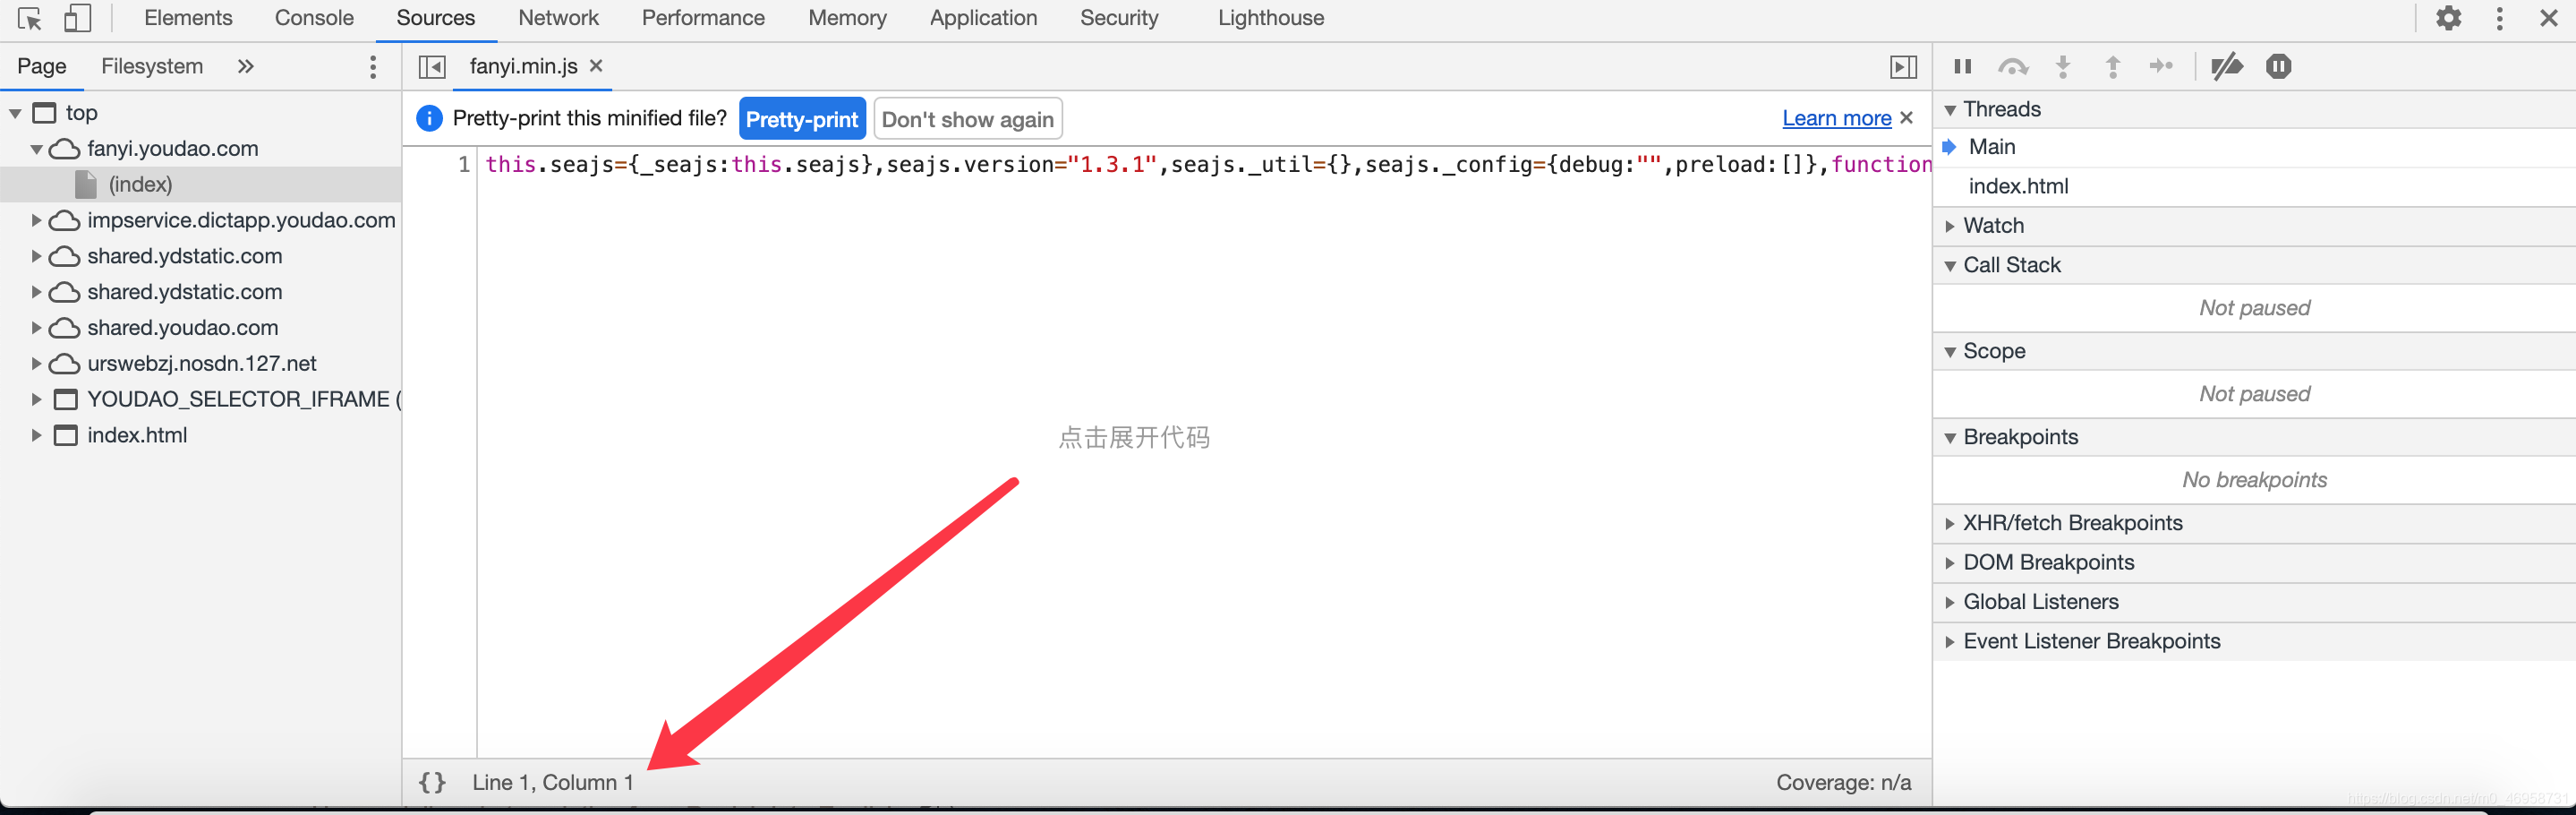
Task: Open the Memory tab
Action: click(847, 18)
